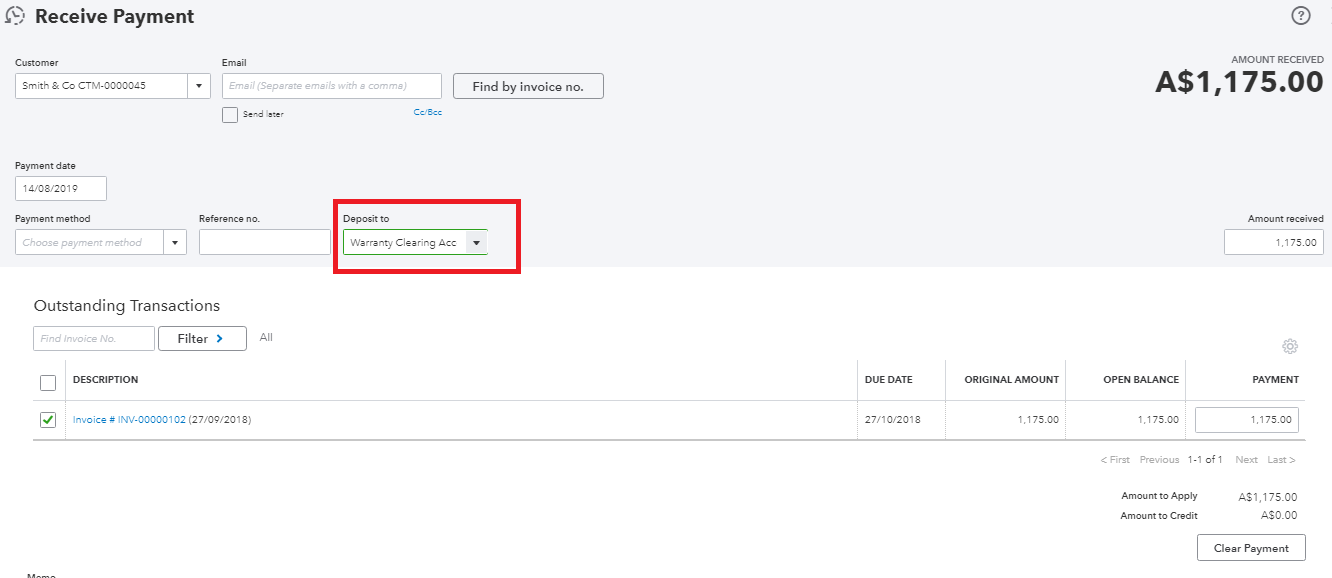Click the Find Invoice No. search field
Viewport: 1332px width, 578px height.
tap(94, 339)
